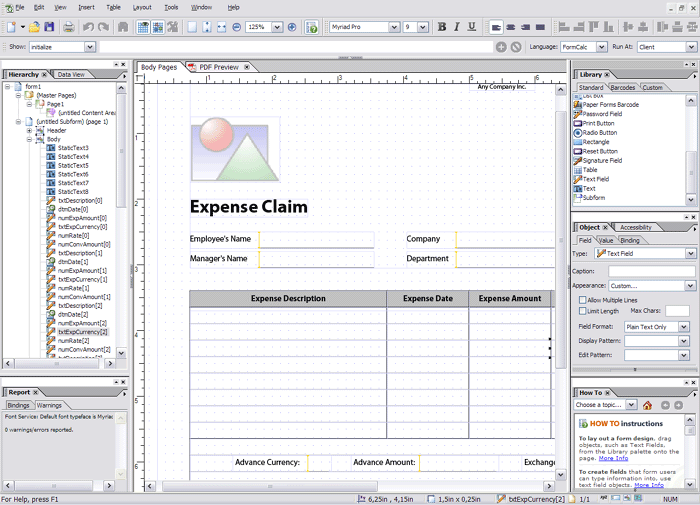This screenshot has height=505, width=700.
Task: Apply Italic text formatting
Action: click(455, 27)
